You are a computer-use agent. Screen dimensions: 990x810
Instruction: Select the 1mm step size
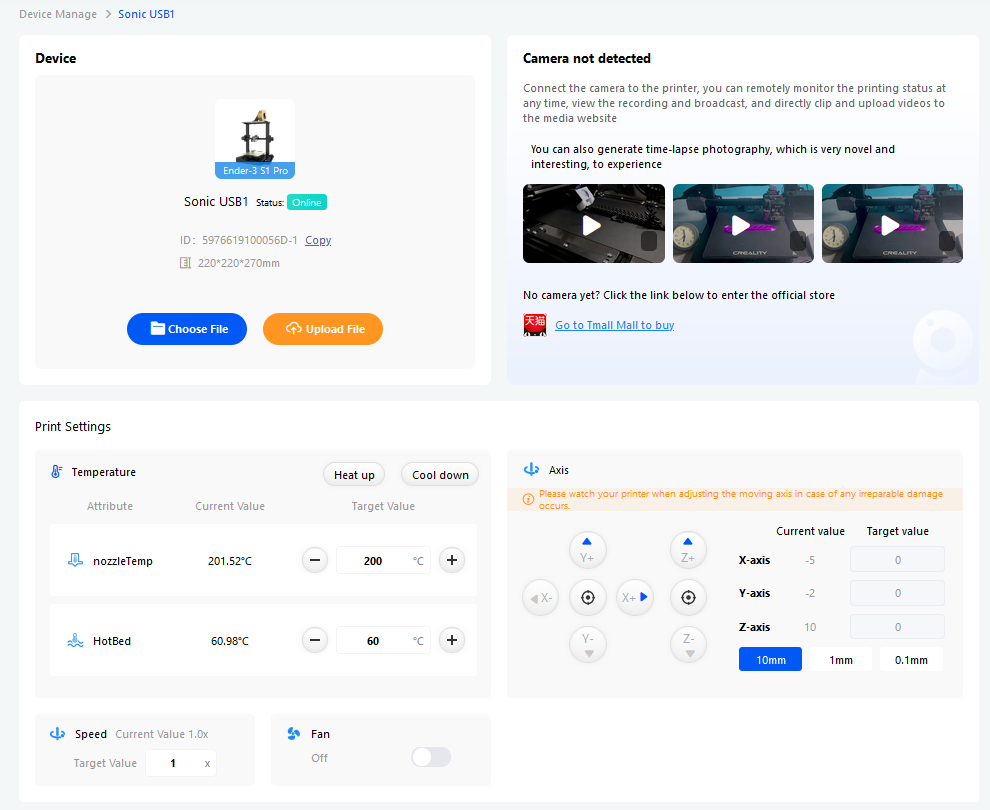[x=841, y=659]
